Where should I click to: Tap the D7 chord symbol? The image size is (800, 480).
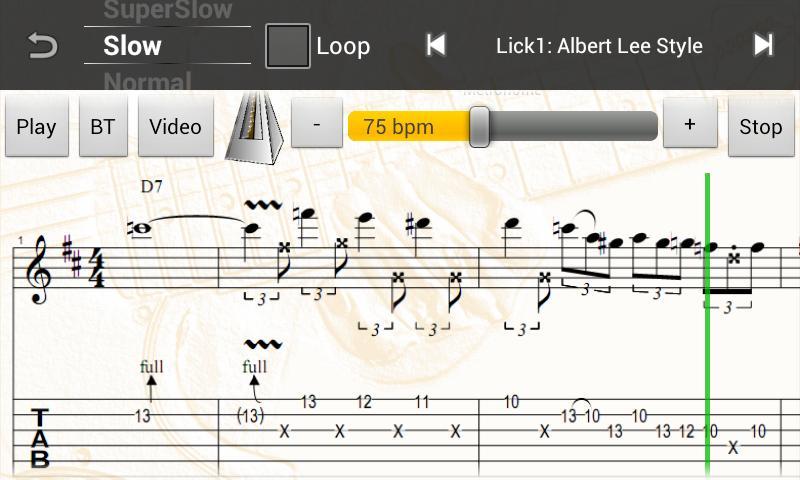pyautogui.click(x=152, y=186)
